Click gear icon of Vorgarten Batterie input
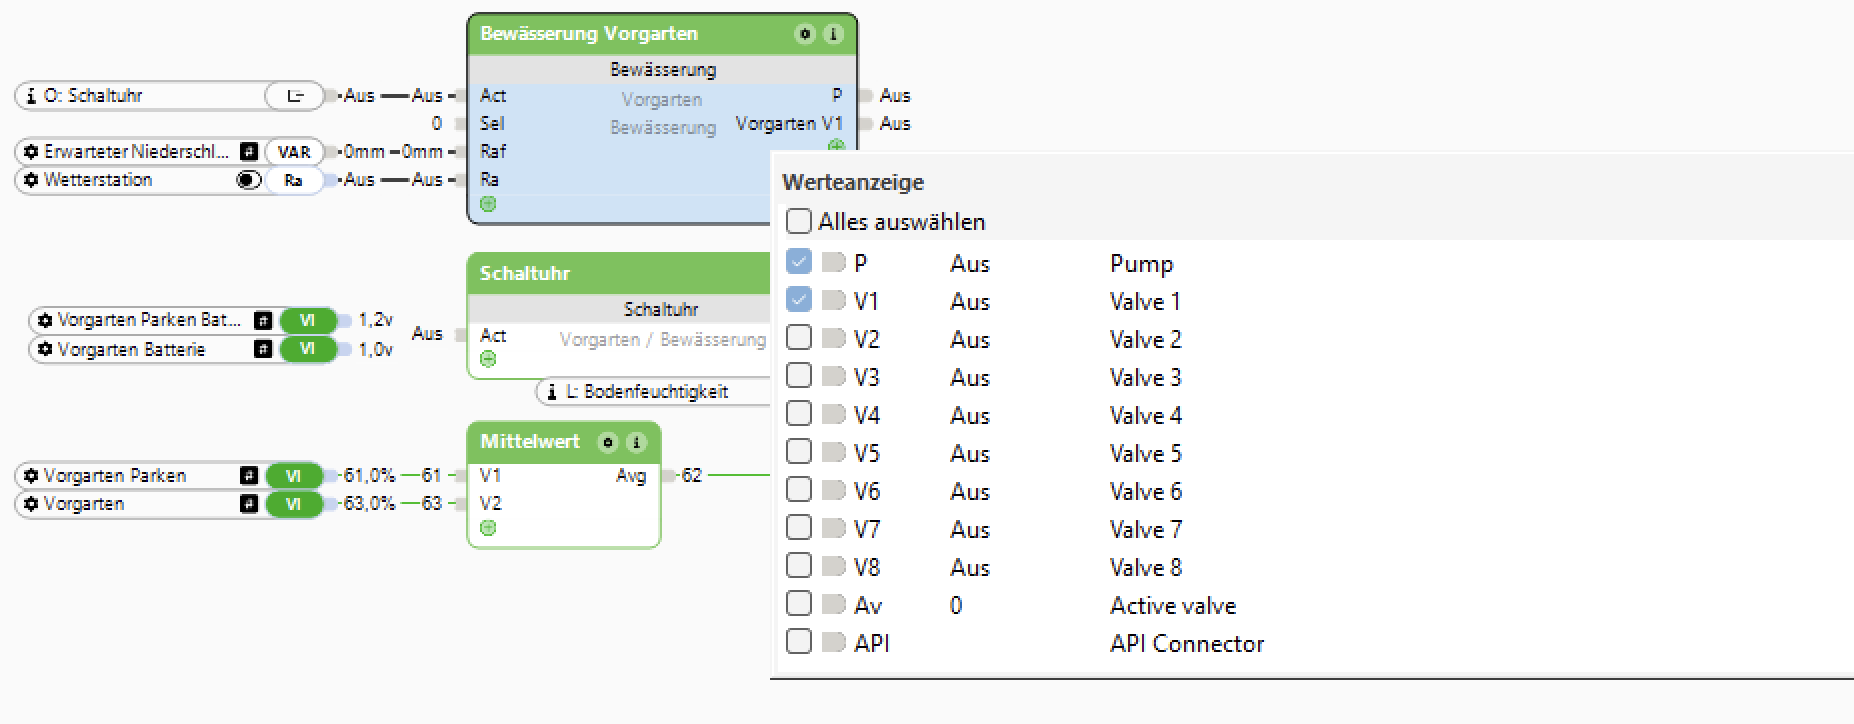The image size is (1854, 724). (x=45, y=350)
